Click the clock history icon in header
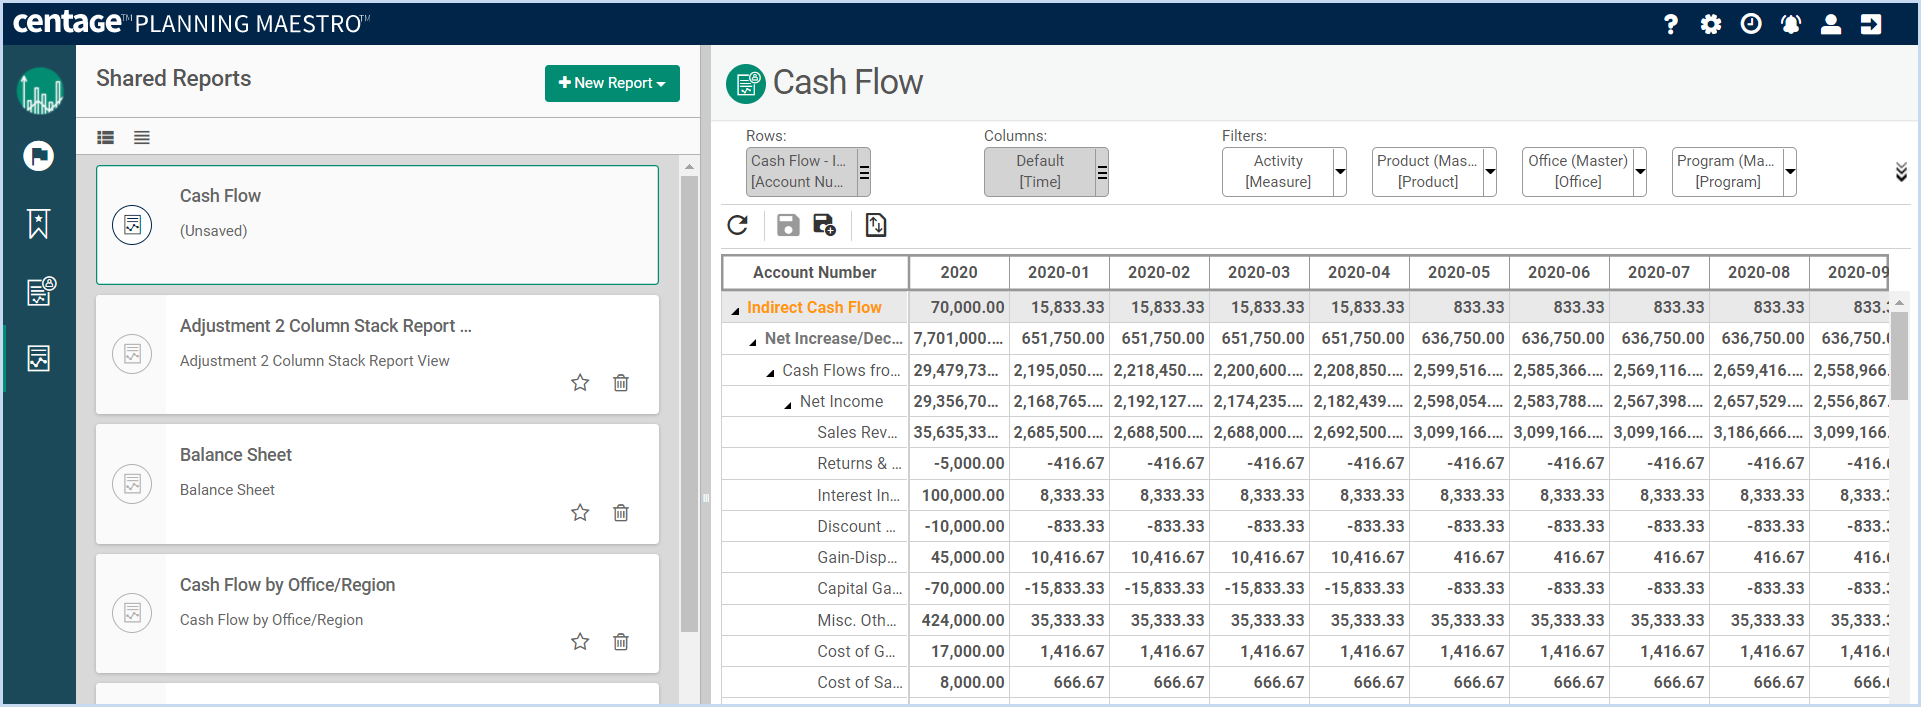 pos(1751,24)
